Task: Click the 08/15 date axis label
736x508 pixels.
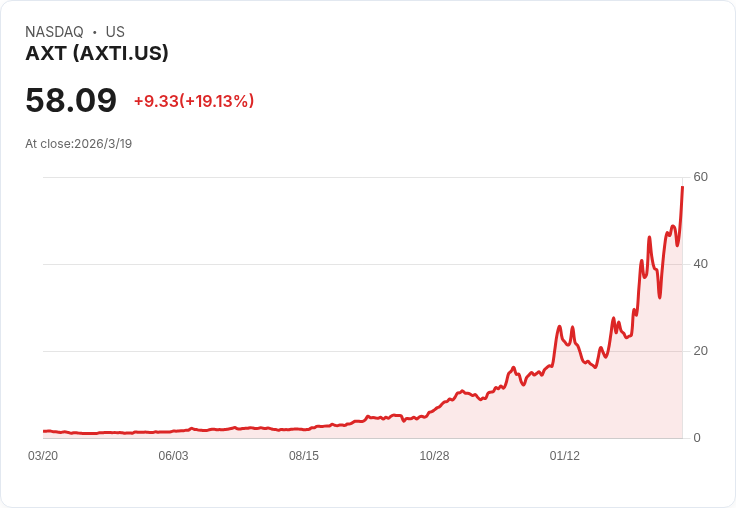Action: point(304,456)
